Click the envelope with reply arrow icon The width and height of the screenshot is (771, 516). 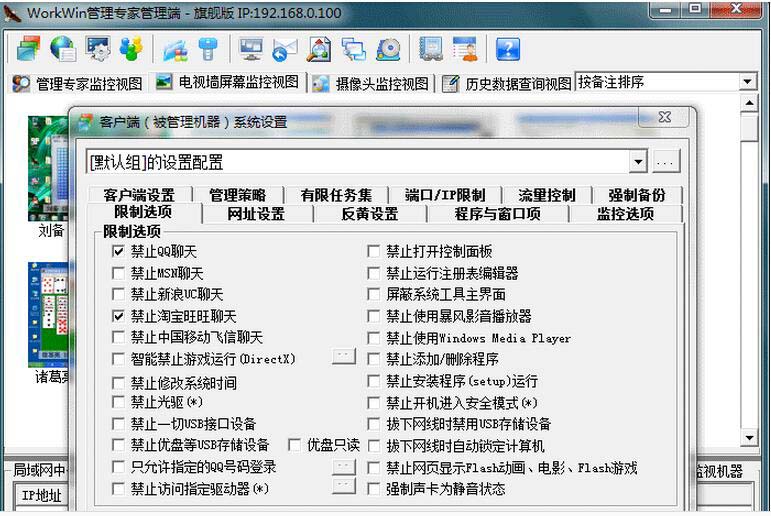coord(285,49)
